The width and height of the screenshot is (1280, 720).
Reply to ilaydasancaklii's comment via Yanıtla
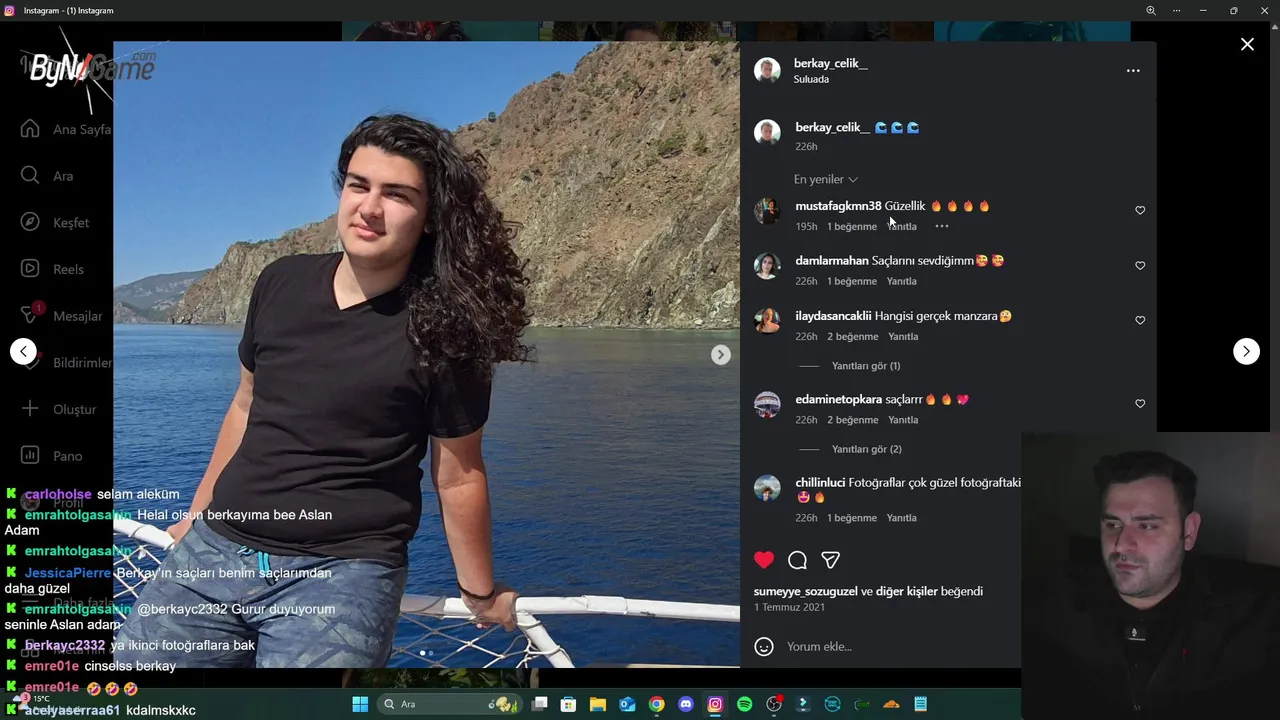pos(903,336)
